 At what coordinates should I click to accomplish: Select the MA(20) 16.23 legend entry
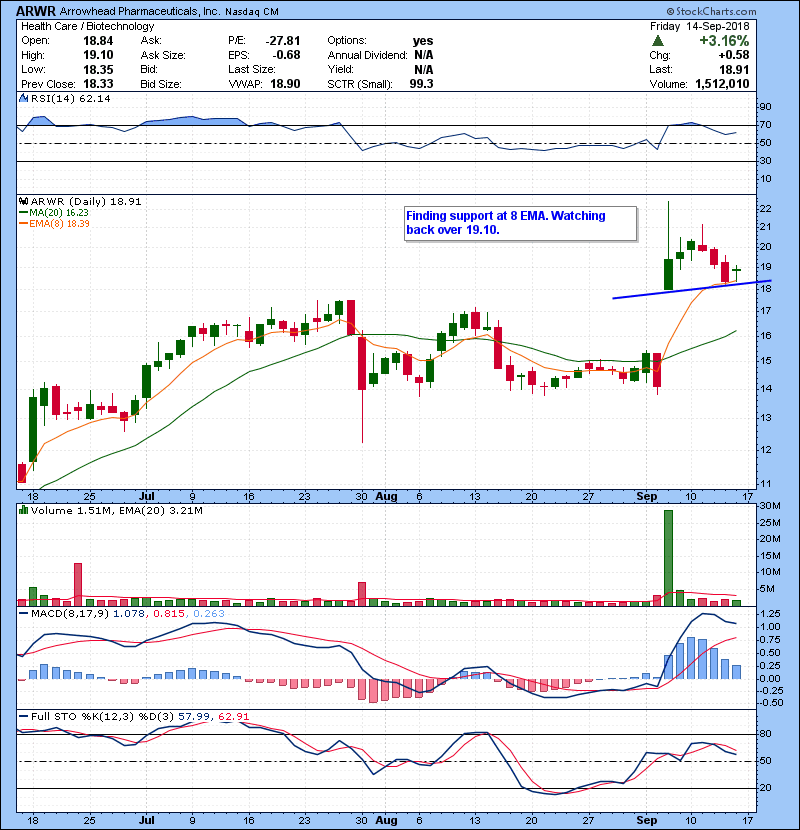click(54, 212)
